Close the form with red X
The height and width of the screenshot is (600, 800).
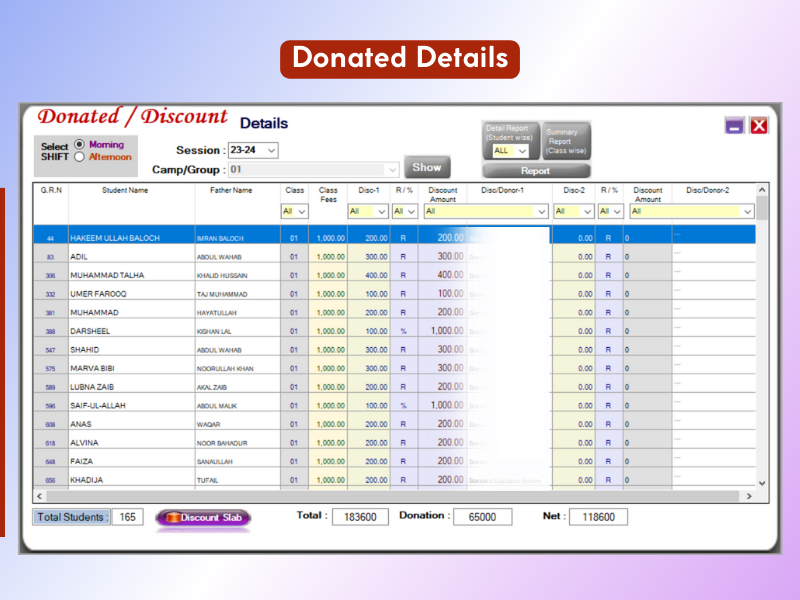tap(759, 126)
